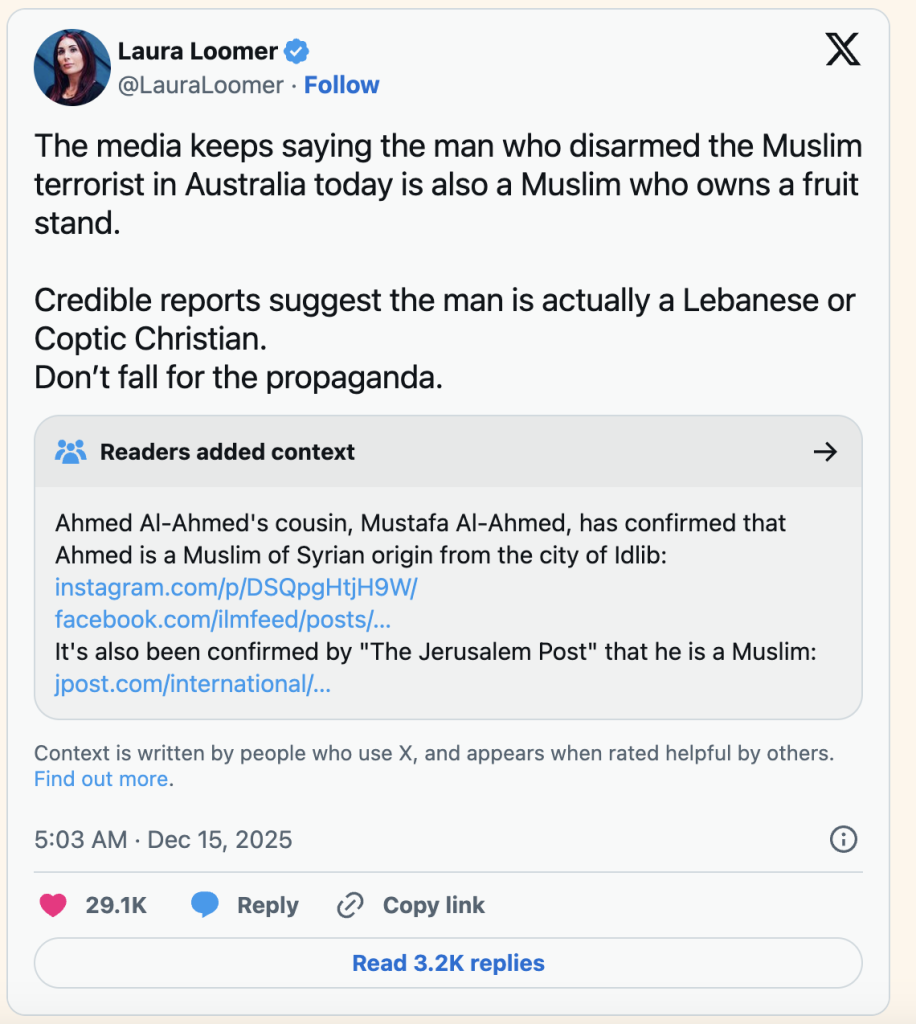This screenshot has width=916, height=1024.
Task: Expand the Readers added context via the arrow
Action: [826, 452]
